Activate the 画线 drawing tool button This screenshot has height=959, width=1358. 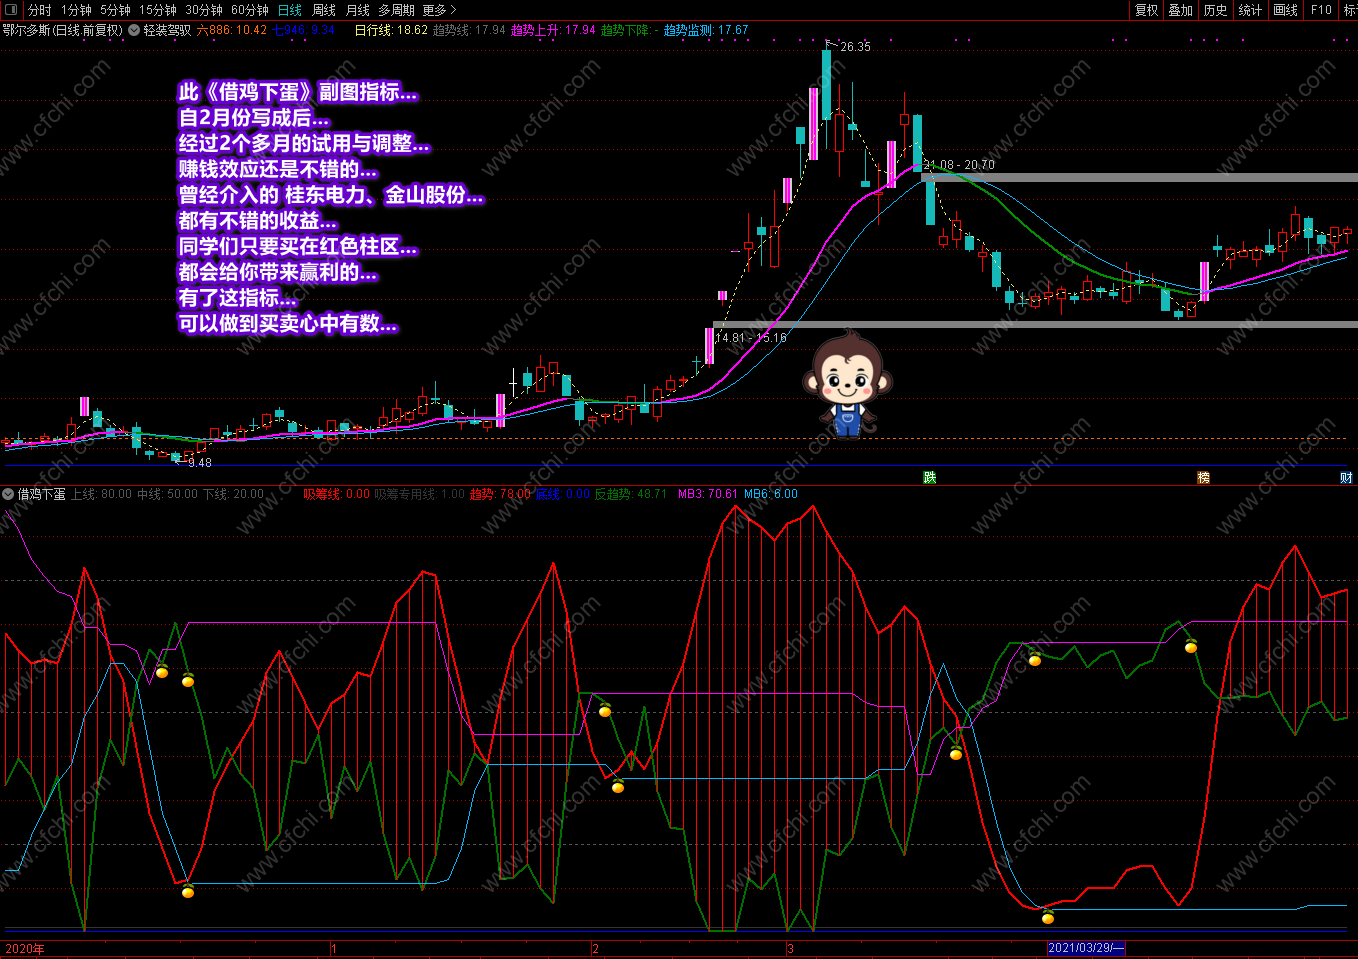pos(1286,10)
